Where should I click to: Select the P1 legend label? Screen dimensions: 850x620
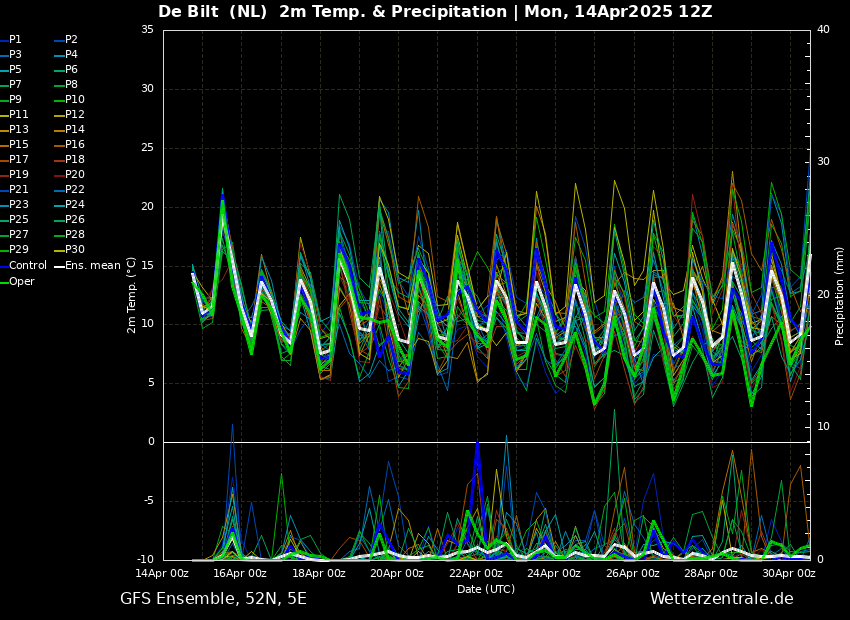tap(15, 40)
